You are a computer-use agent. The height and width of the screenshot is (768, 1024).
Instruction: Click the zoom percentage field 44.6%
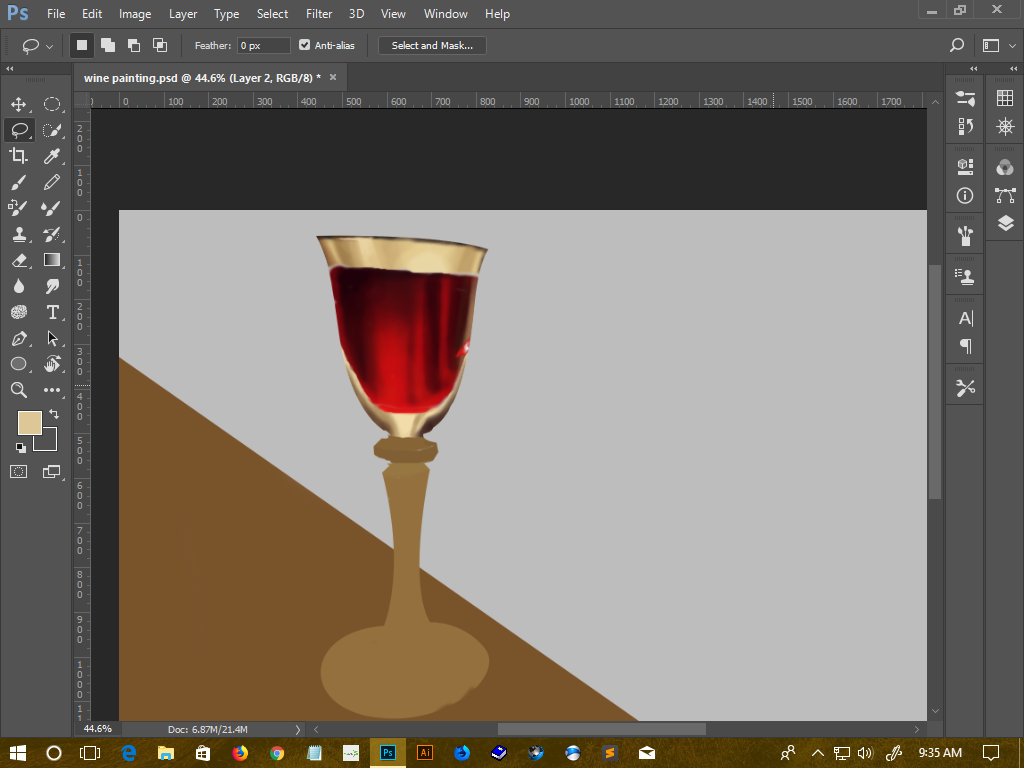click(98, 729)
